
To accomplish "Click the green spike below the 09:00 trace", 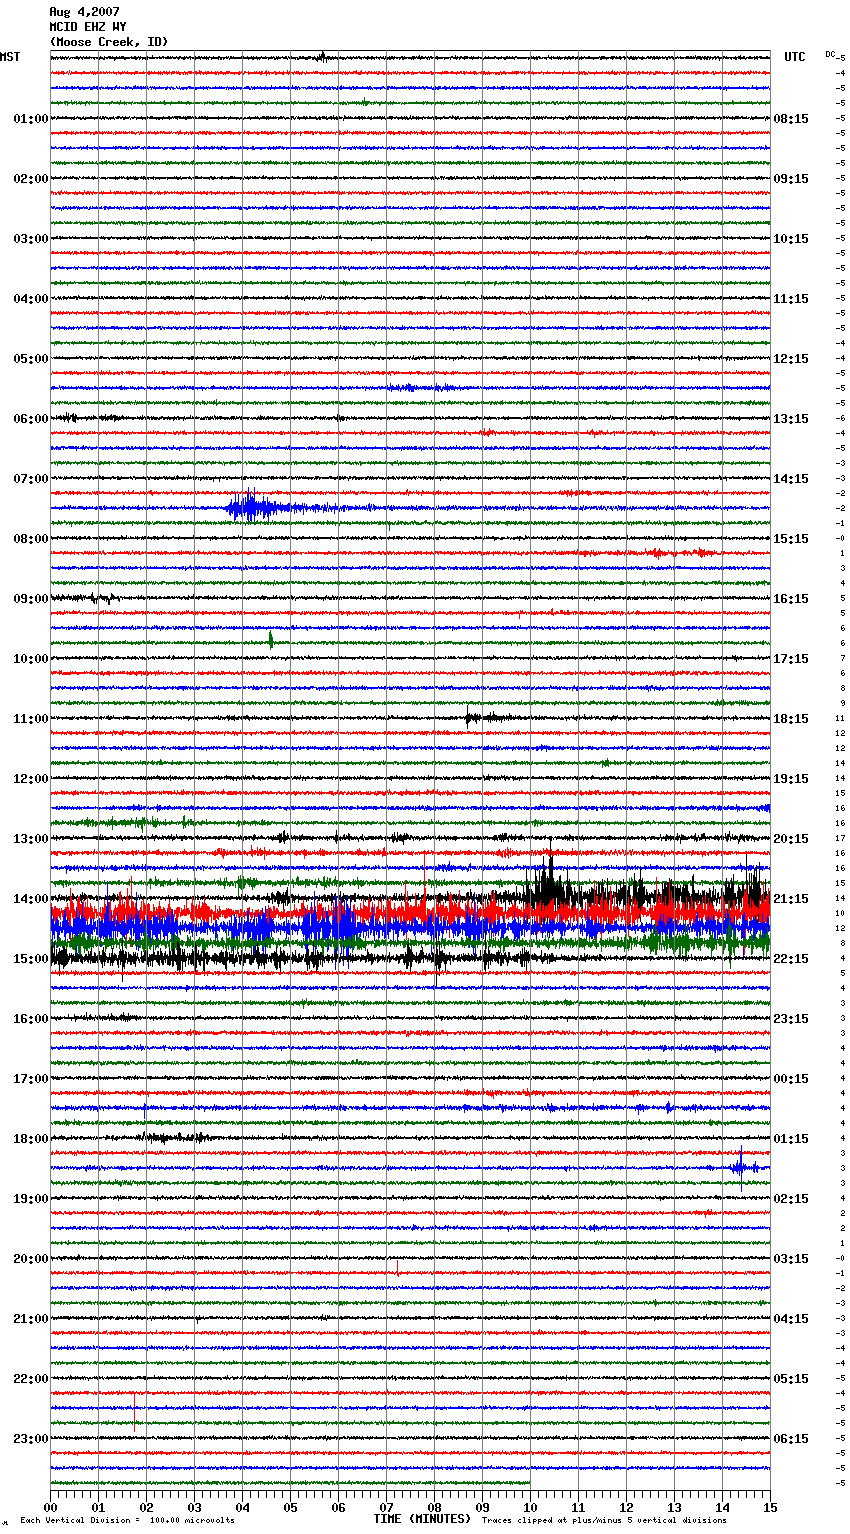I will coord(271,640).
